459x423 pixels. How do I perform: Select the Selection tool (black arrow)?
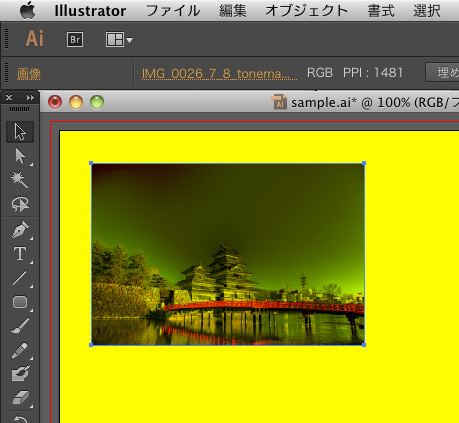[x=20, y=132]
